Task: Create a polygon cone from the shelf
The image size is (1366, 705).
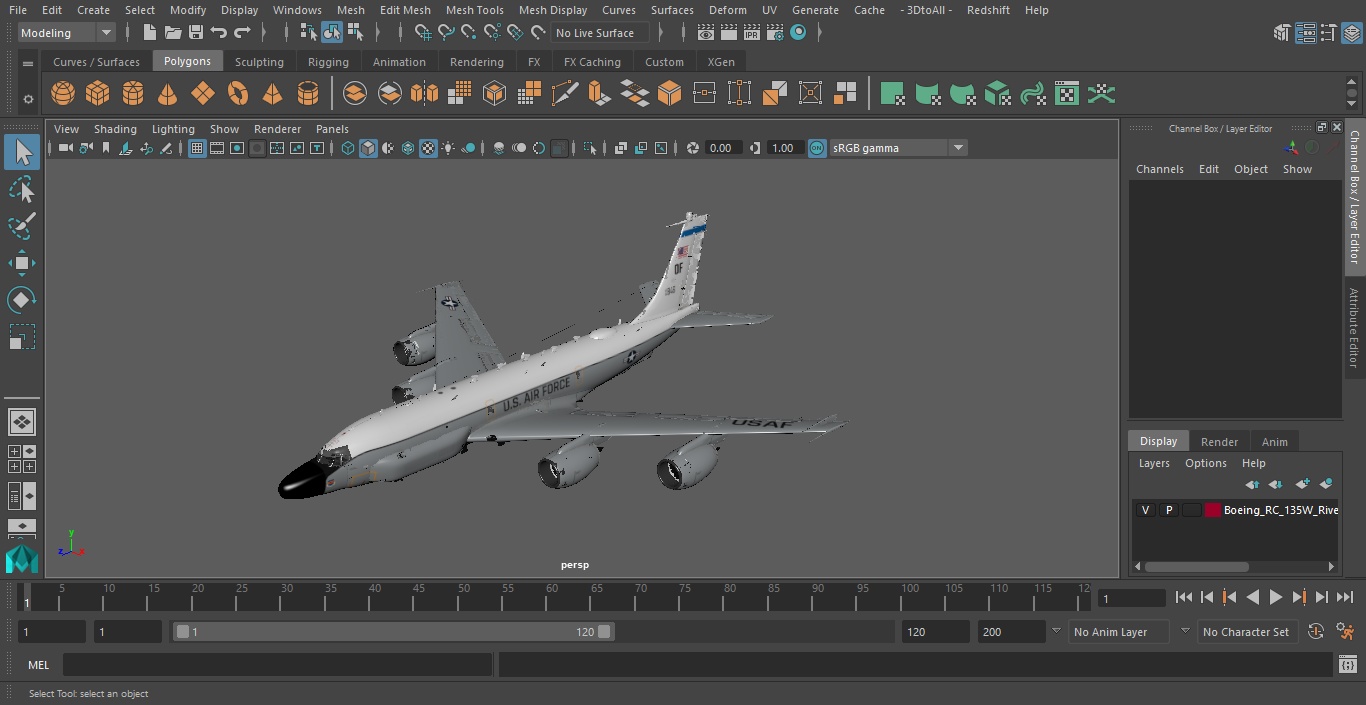Action: click(x=168, y=94)
